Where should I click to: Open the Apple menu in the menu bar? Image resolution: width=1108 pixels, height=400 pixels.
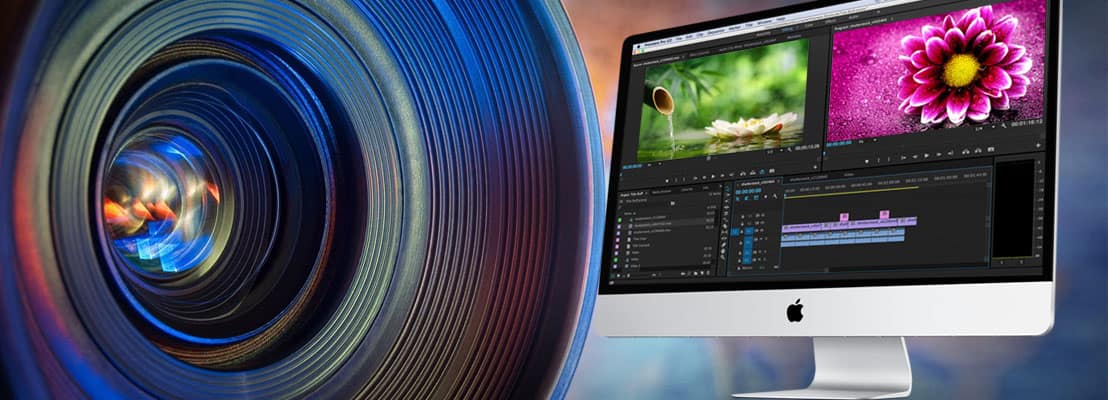tap(638, 48)
